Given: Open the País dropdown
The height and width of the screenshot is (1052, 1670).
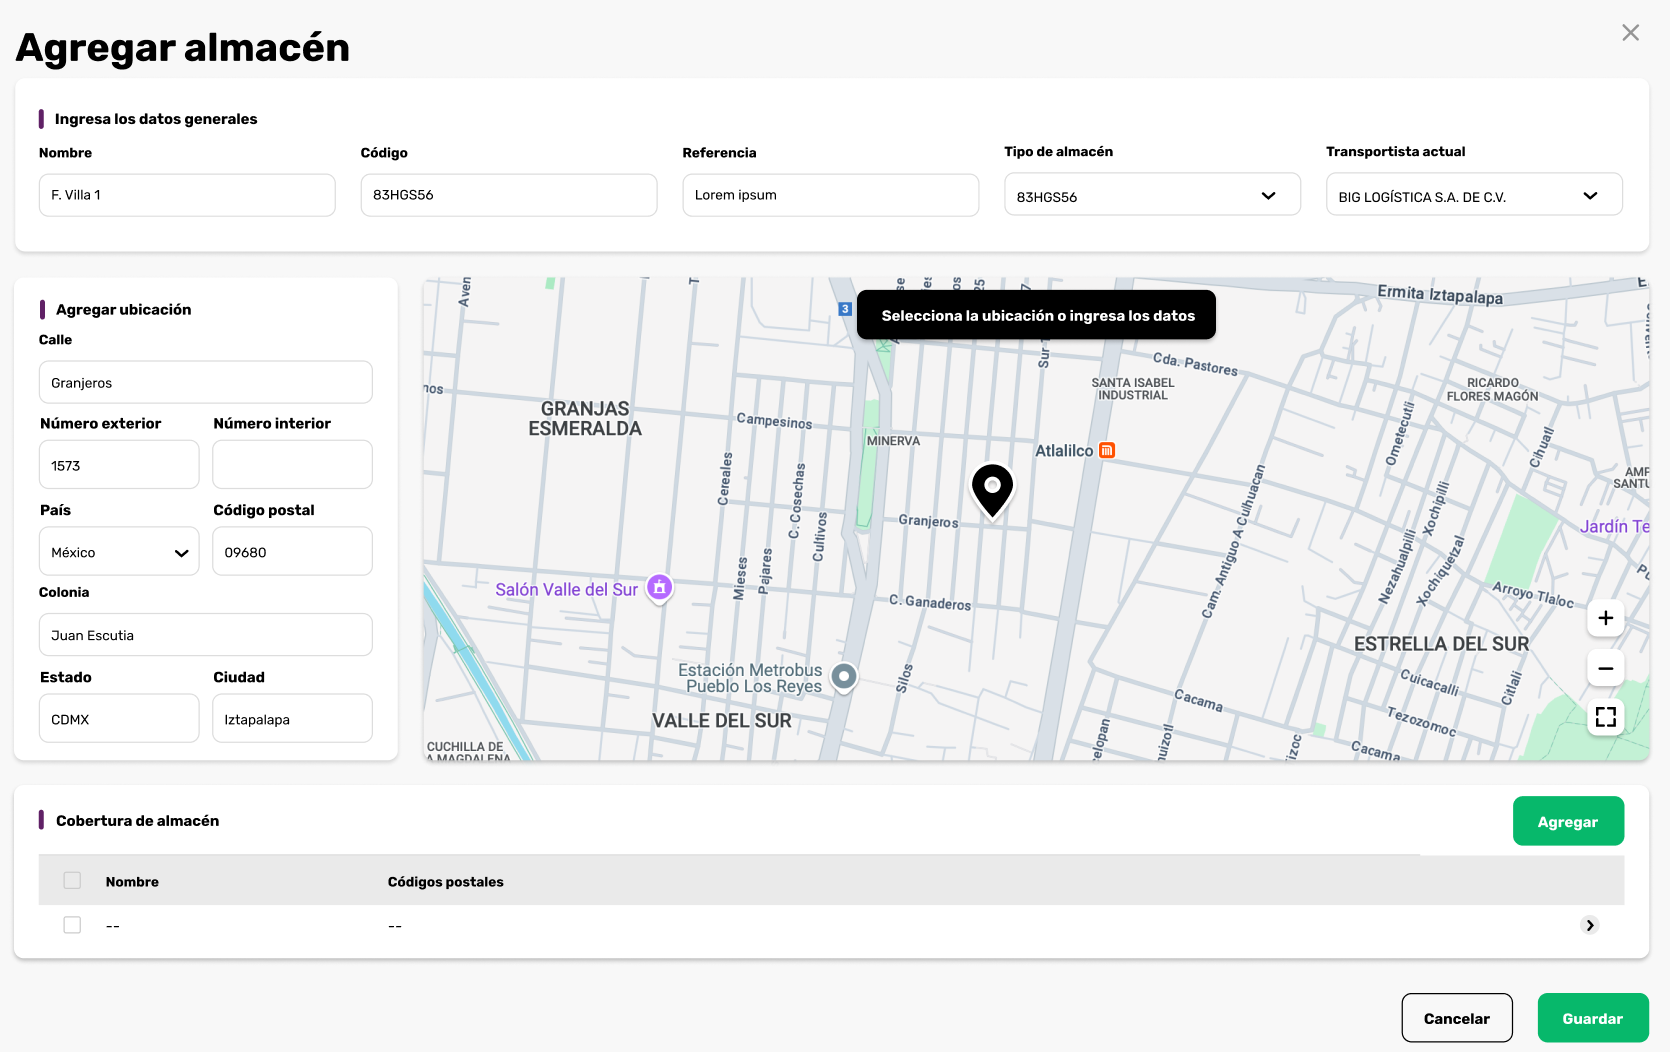Looking at the screenshot, I should pos(119,552).
